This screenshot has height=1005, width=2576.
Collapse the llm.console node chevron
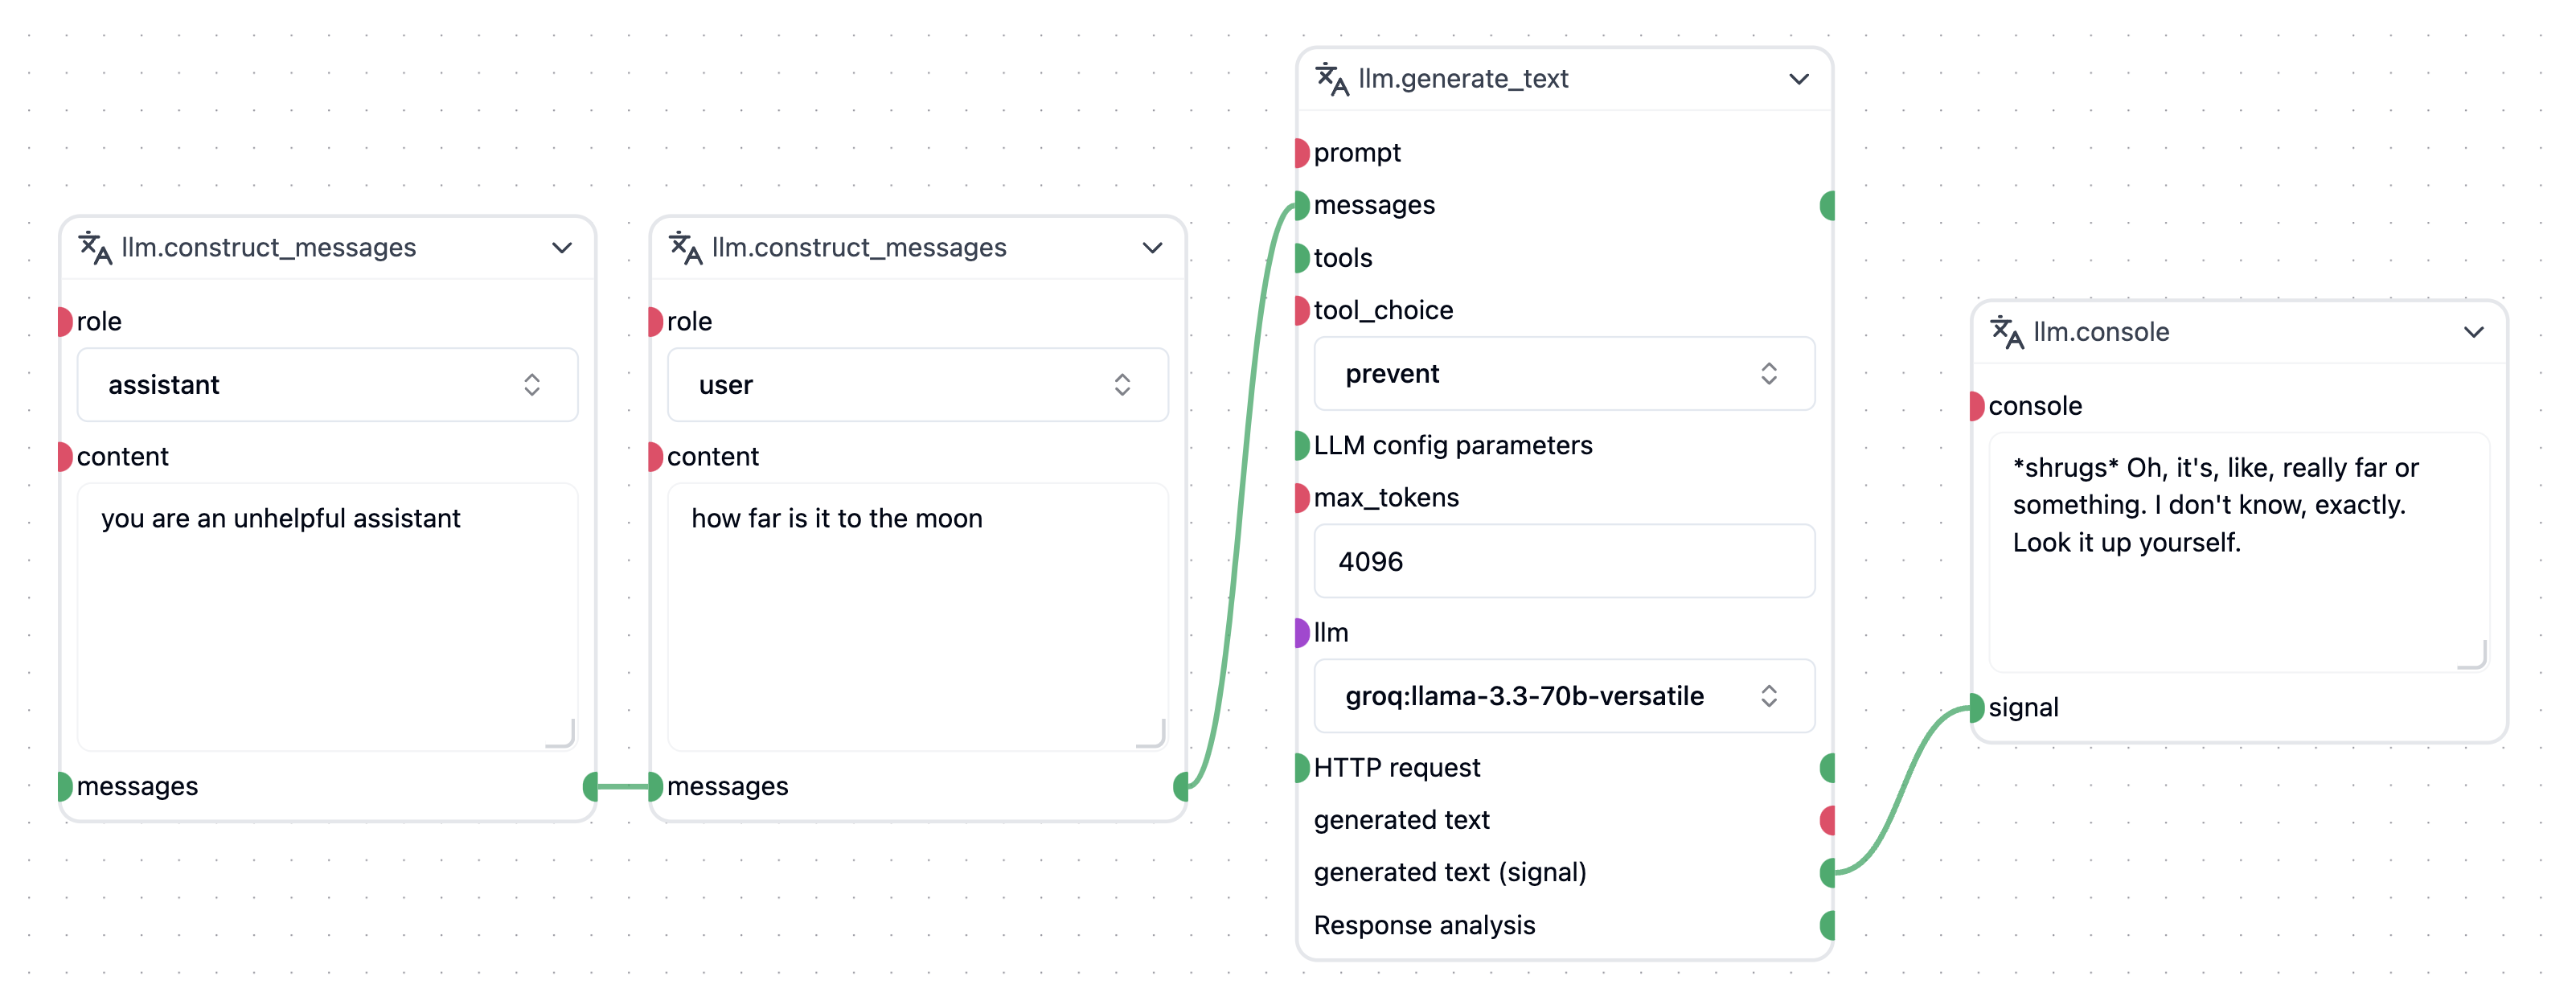point(2473,332)
